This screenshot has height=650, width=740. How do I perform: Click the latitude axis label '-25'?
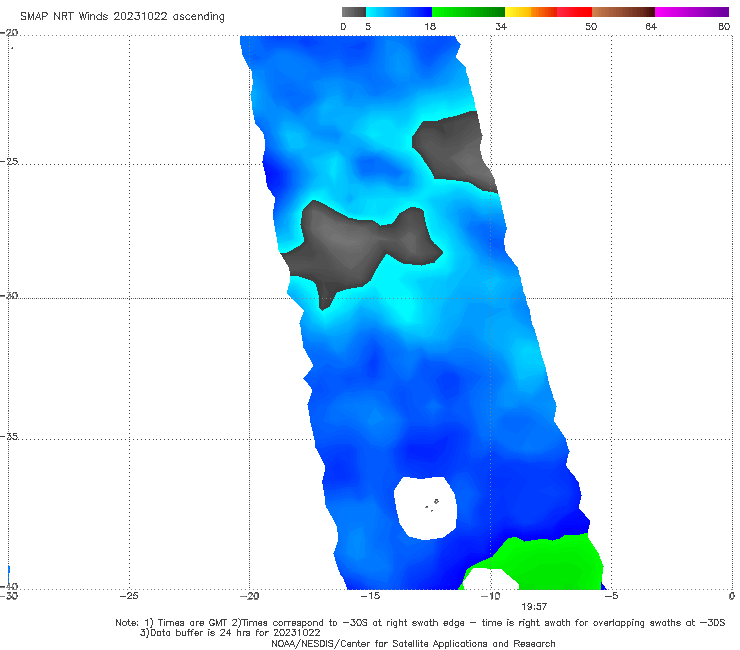[9, 161]
